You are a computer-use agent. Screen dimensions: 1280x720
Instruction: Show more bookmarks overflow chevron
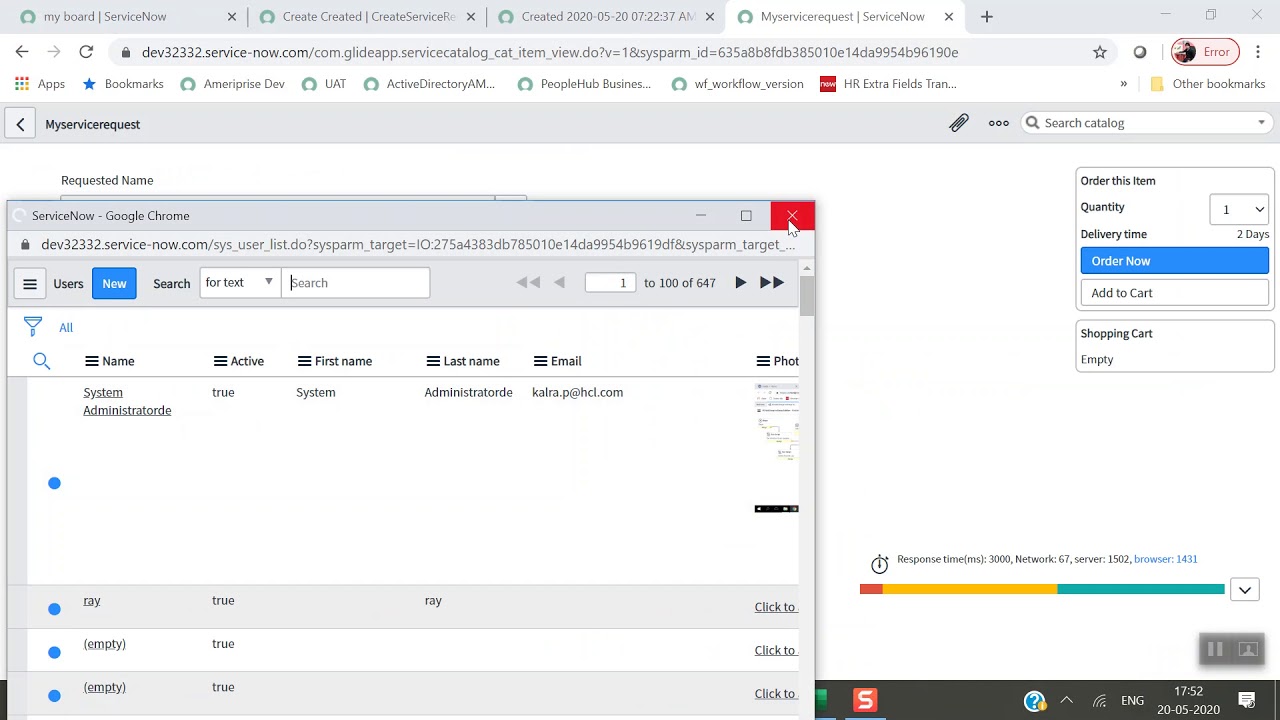click(x=1123, y=84)
